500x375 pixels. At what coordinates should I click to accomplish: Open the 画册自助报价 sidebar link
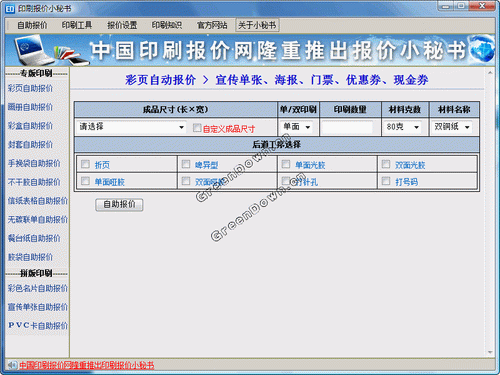pos(30,107)
